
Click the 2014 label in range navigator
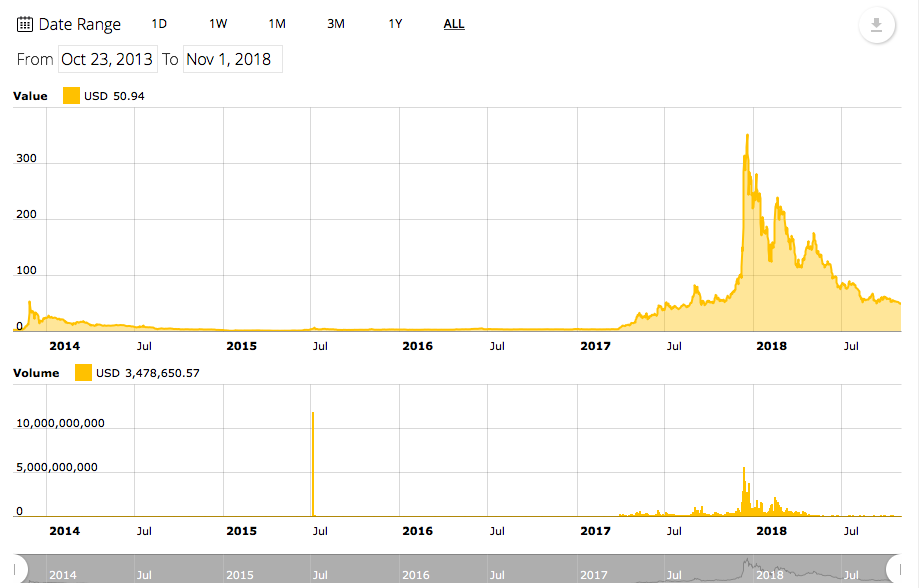coord(63,575)
